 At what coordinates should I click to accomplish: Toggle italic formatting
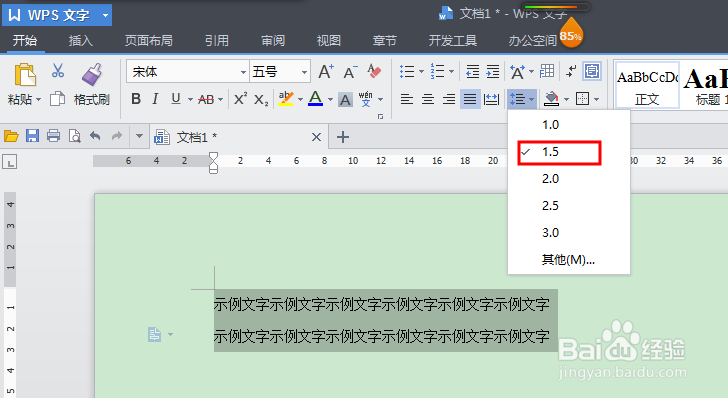click(x=155, y=99)
